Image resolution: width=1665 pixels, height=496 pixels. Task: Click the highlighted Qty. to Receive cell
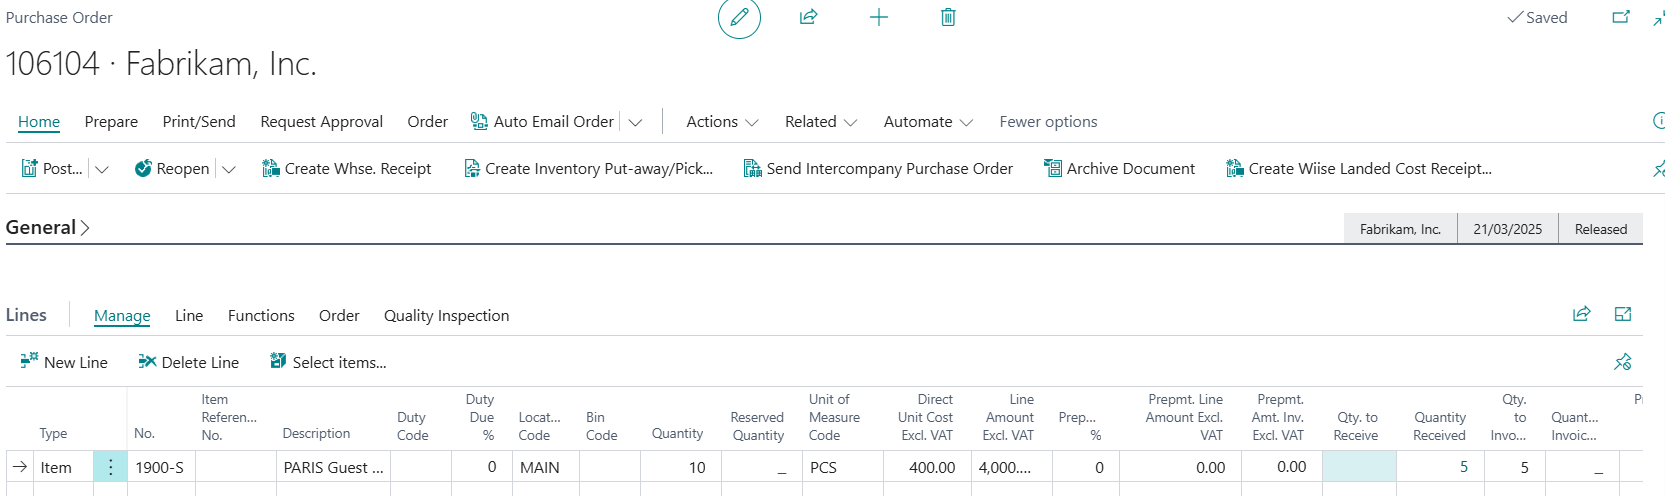click(x=1359, y=467)
